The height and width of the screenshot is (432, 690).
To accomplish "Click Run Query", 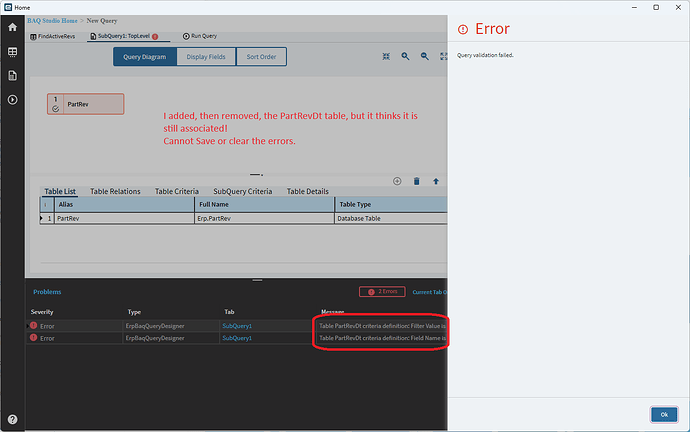I will pyautogui.click(x=200, y=36).
